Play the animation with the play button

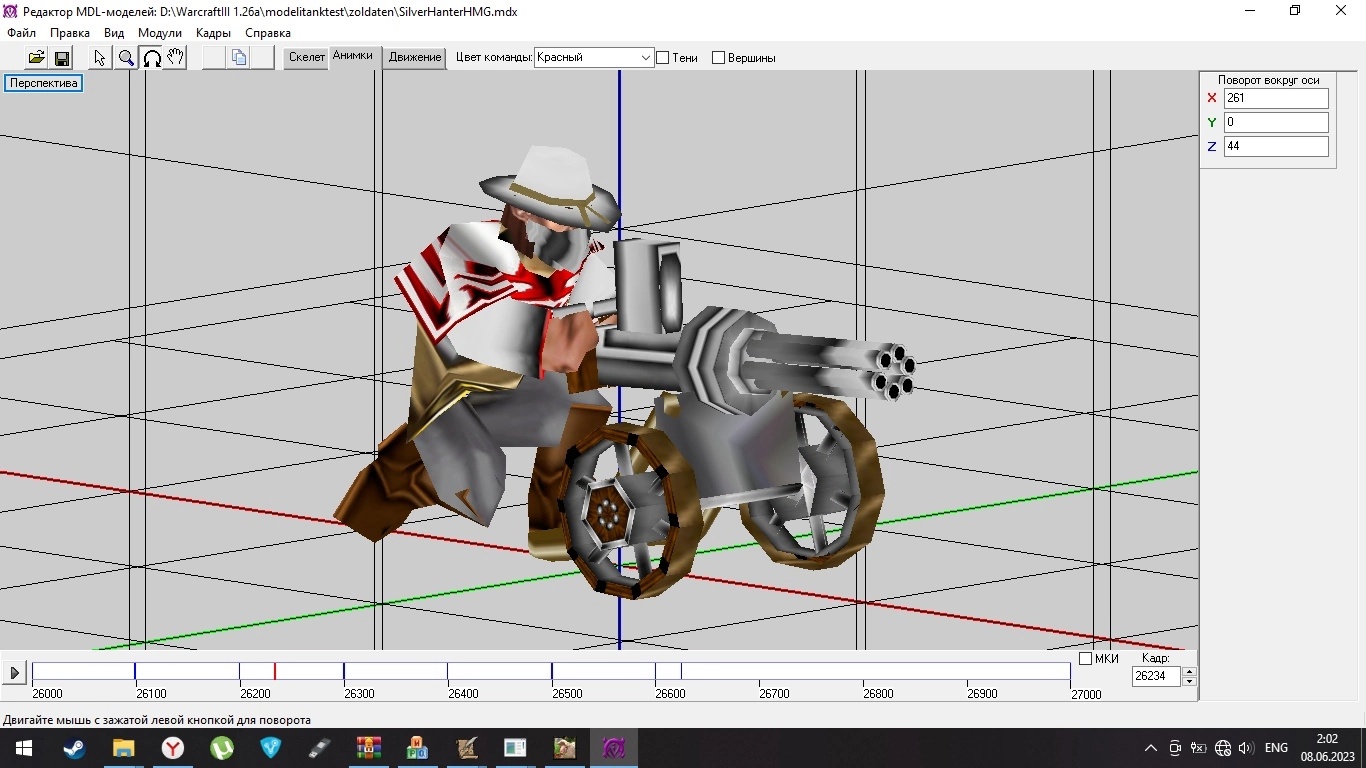pos(14,673)
